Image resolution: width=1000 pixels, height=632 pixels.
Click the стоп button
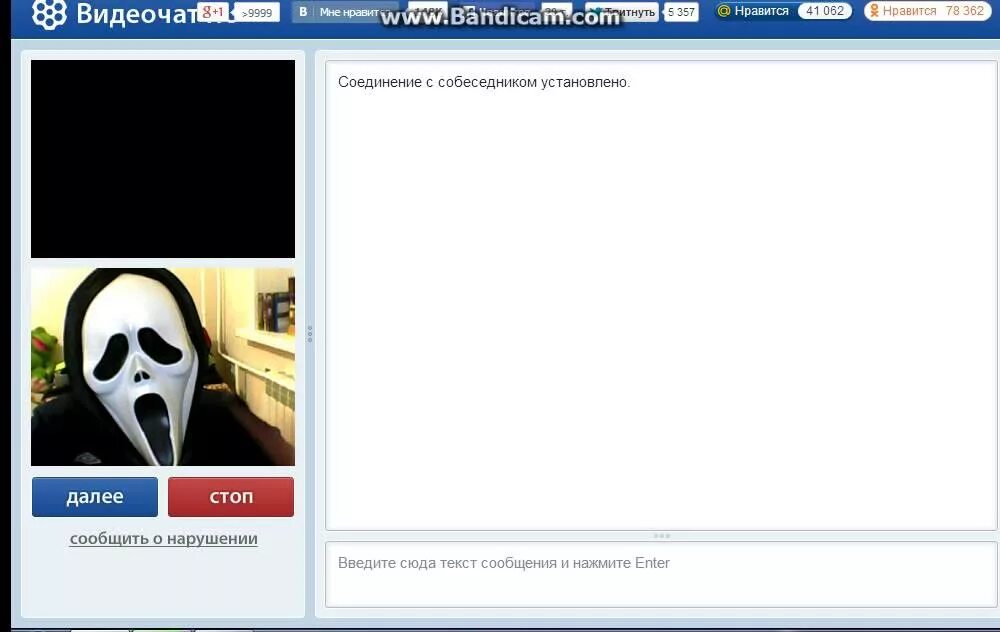(x=231, y=497)
